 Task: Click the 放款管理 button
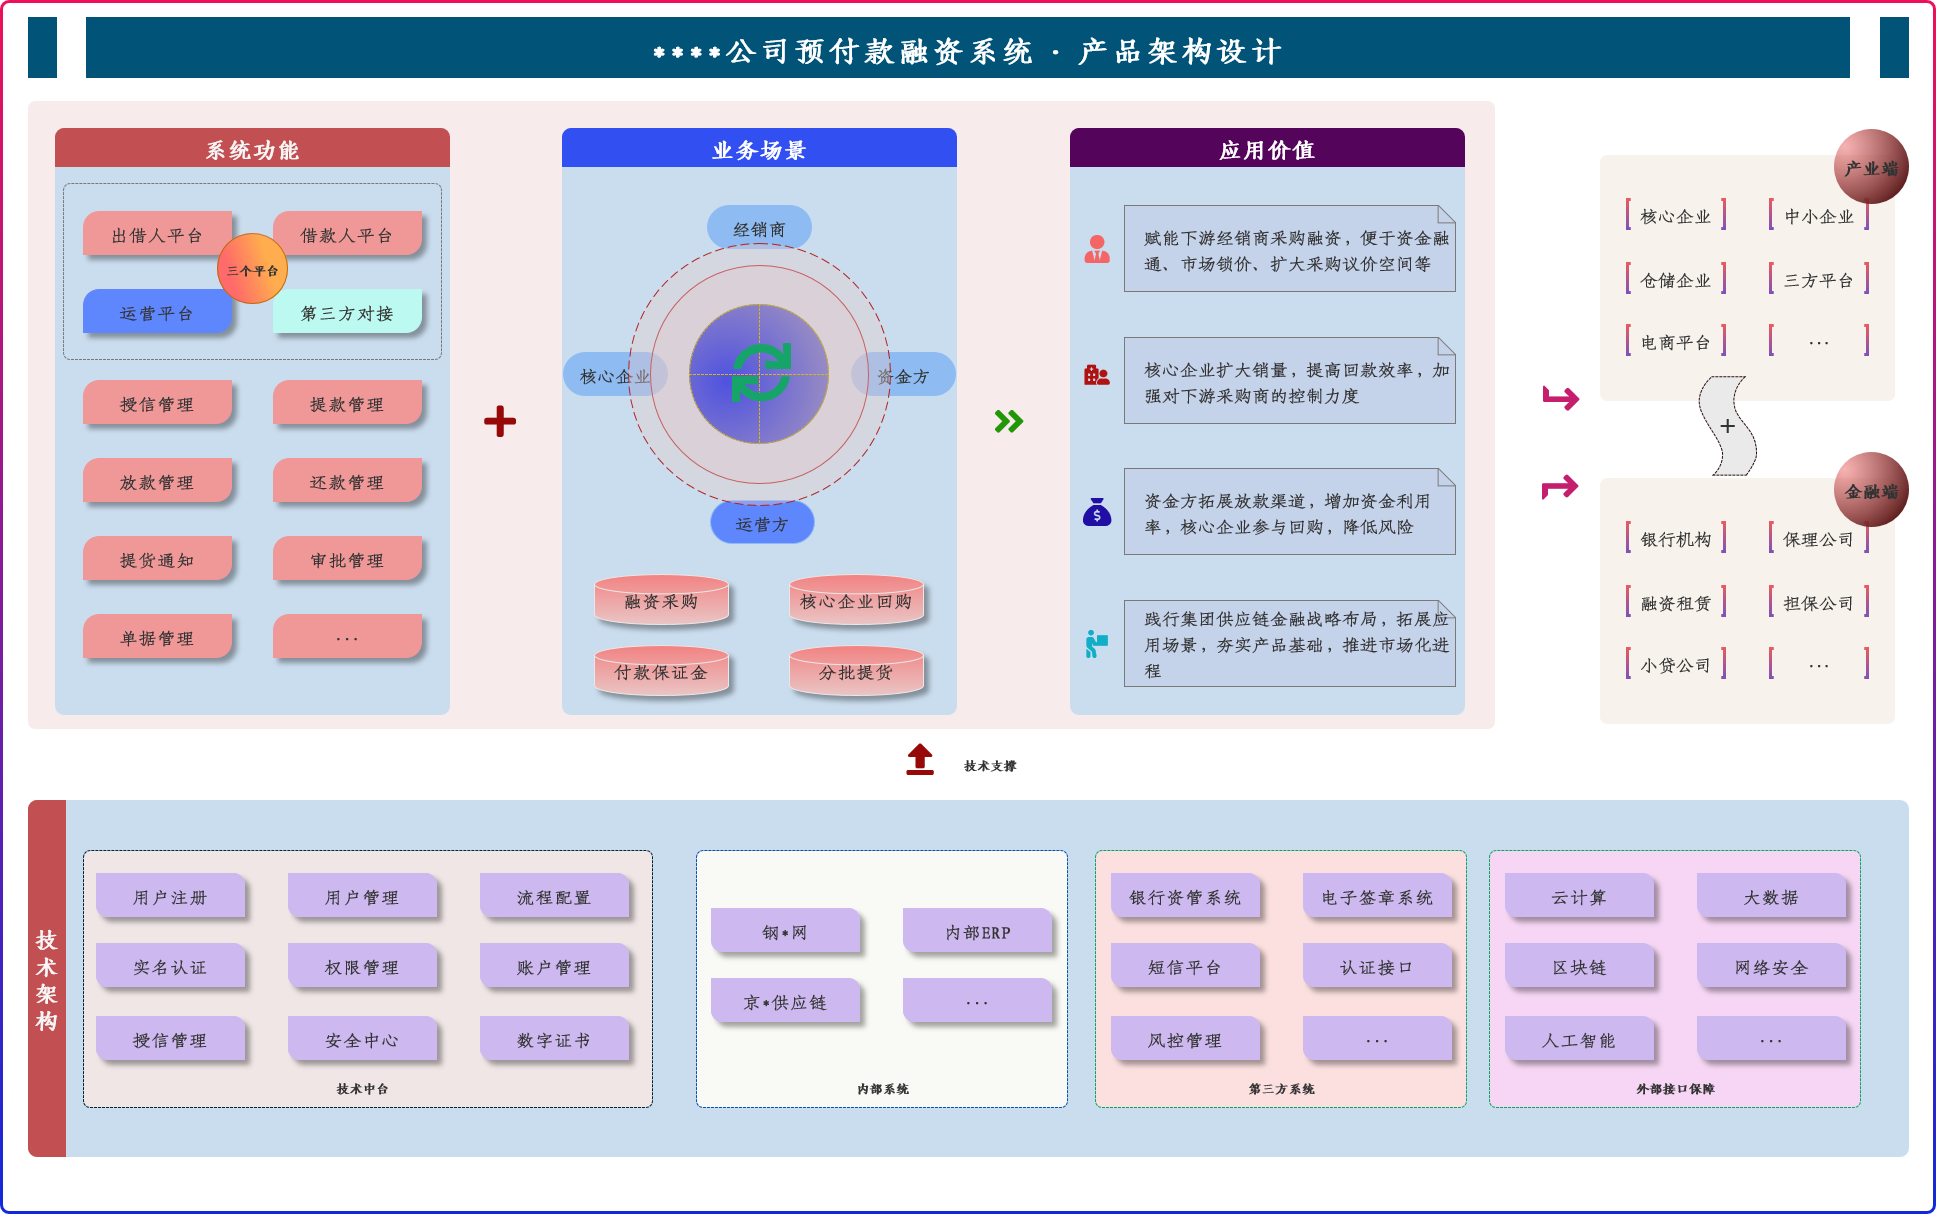point(157,481)
